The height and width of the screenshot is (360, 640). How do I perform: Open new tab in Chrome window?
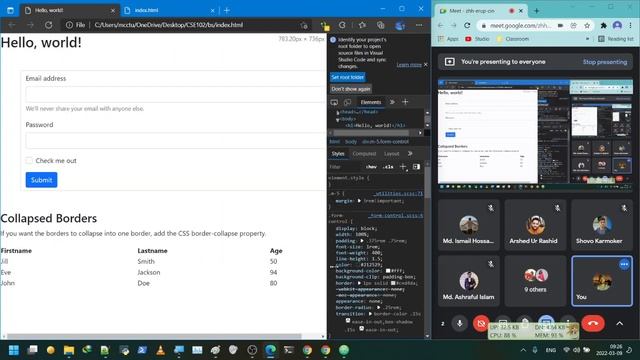click(x=536, y=11)
